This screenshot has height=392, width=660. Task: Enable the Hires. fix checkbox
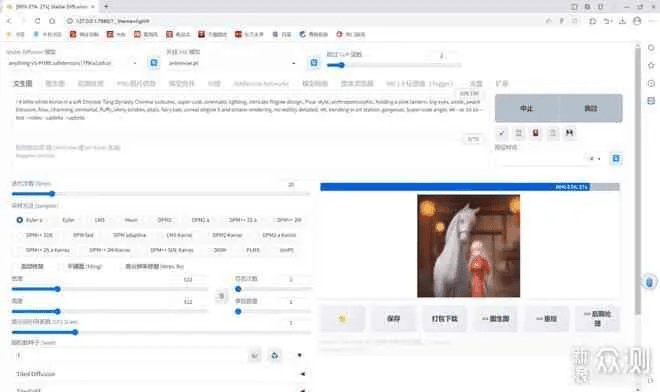point(152,267)
